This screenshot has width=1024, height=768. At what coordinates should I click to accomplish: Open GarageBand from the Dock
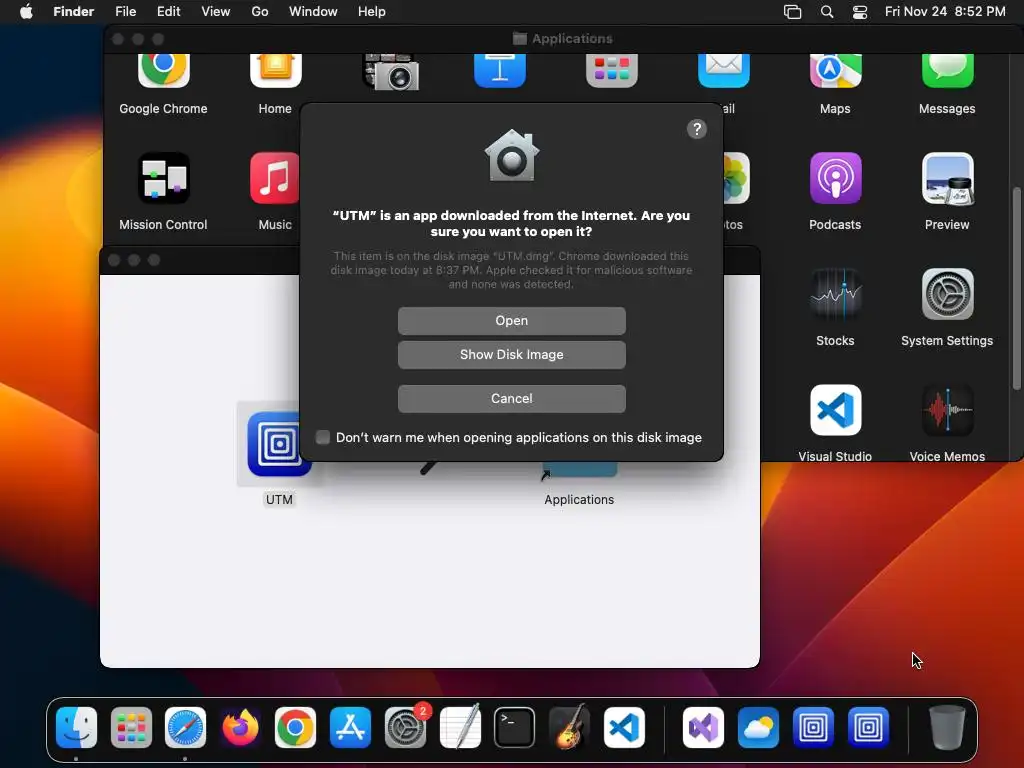[569, 726]
